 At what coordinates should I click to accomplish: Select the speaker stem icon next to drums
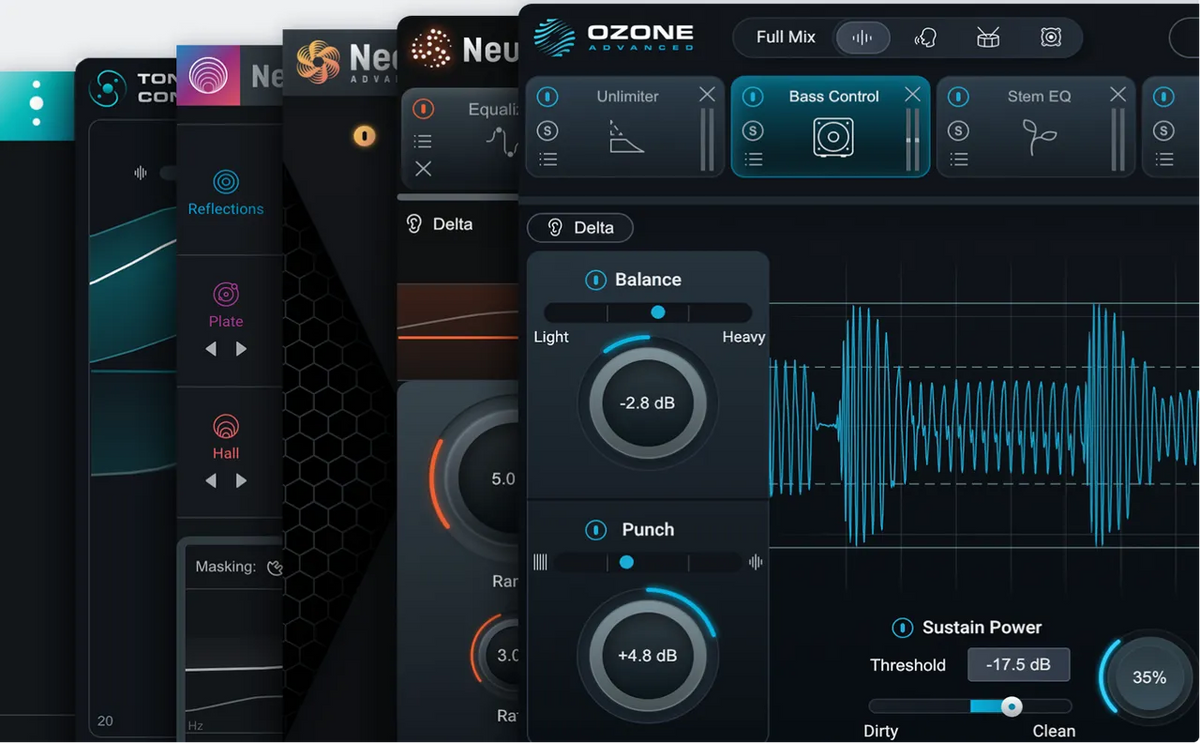pyautogui.click(x=1049, y=37)
